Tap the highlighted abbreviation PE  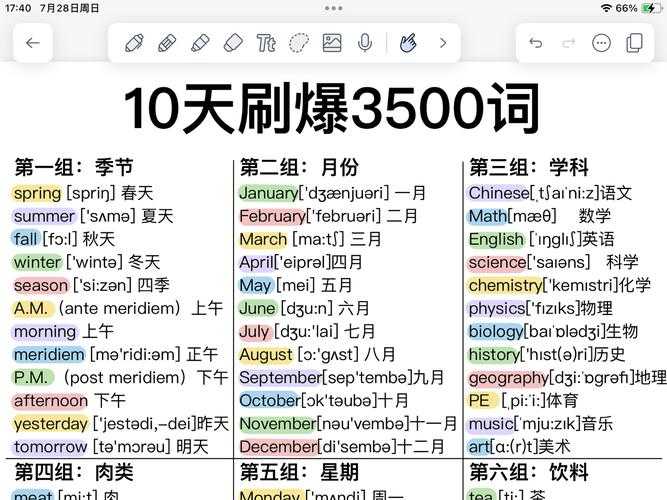click(480, 400)
